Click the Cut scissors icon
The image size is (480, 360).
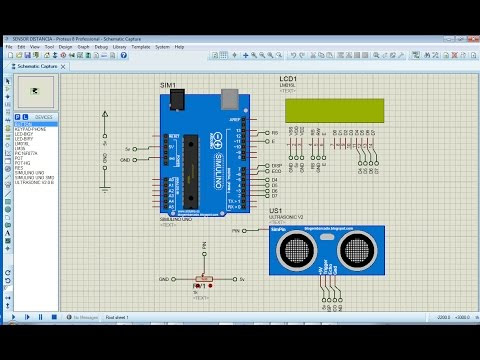click(x=313, y=55)
